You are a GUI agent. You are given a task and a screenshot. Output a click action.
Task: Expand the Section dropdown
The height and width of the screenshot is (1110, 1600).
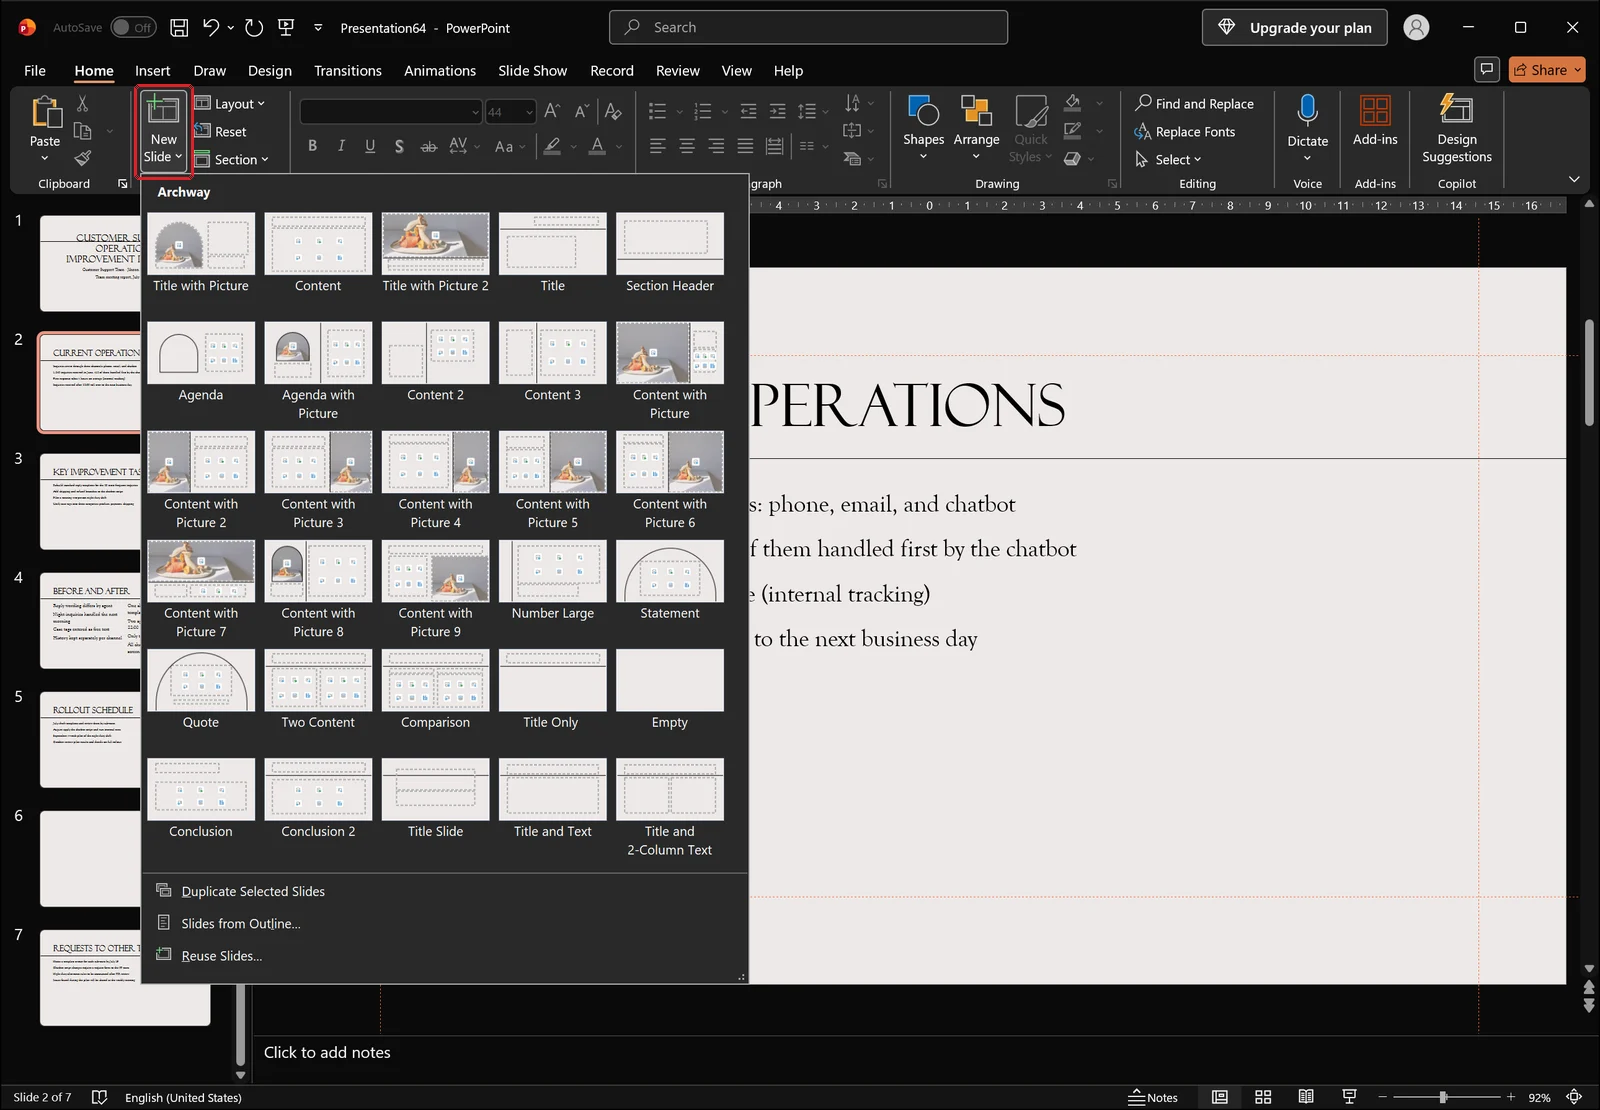coord(231,160)
